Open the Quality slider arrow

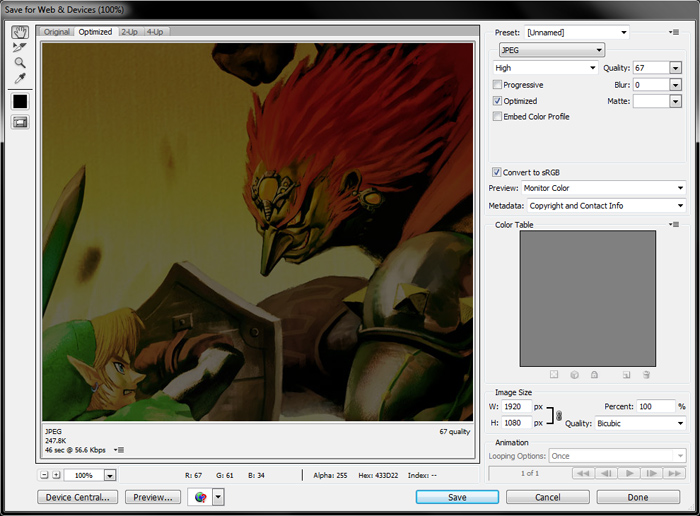click(675, 68)
